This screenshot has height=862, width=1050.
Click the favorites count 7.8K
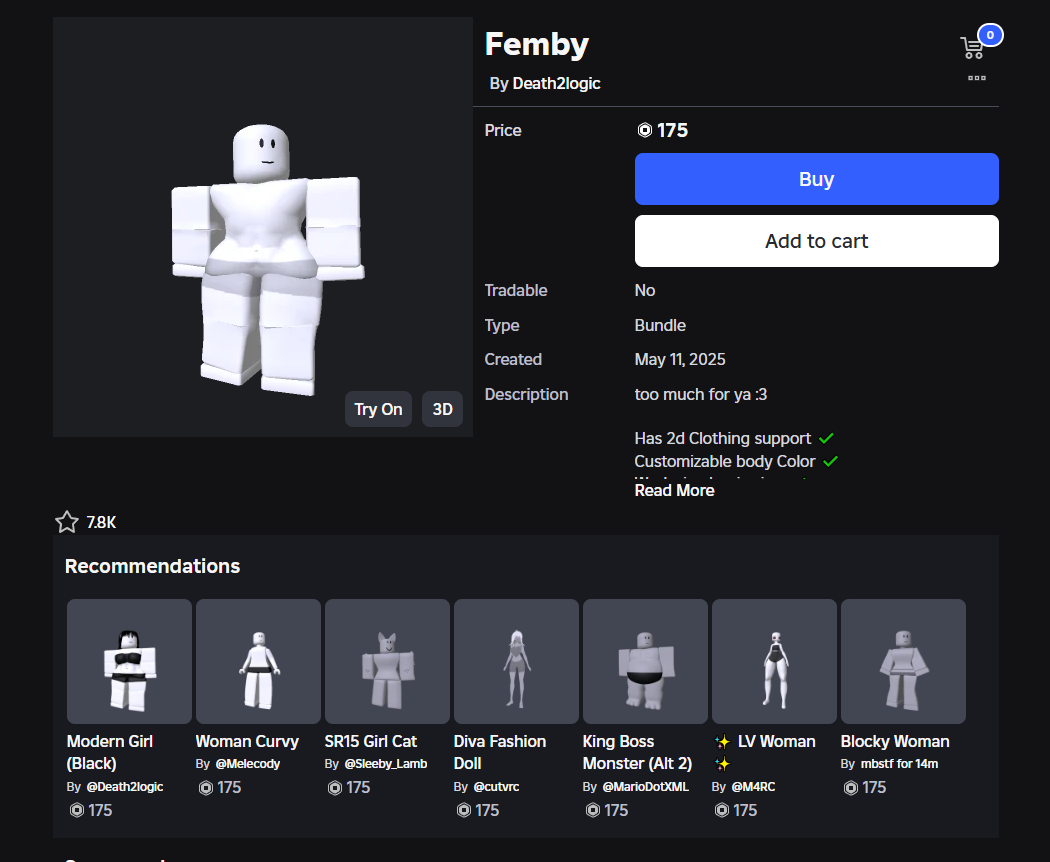101,522
